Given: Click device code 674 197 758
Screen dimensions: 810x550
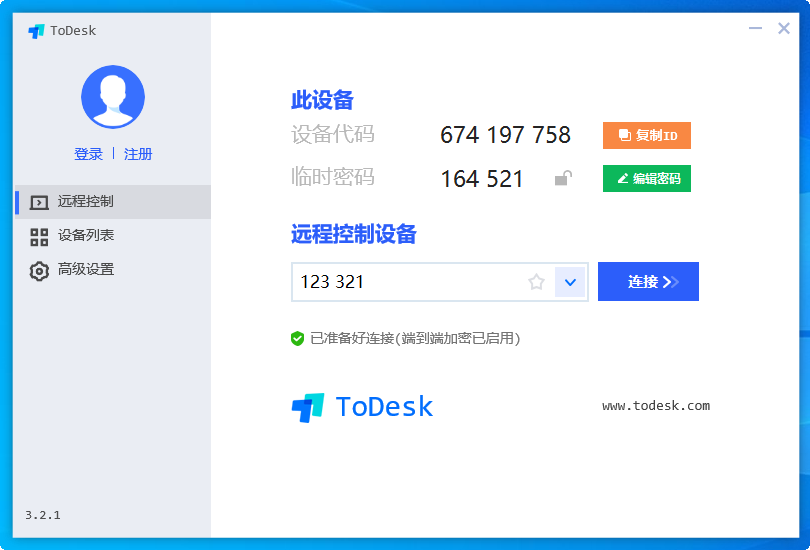Looking at the screenshot, I should [505, 135].
